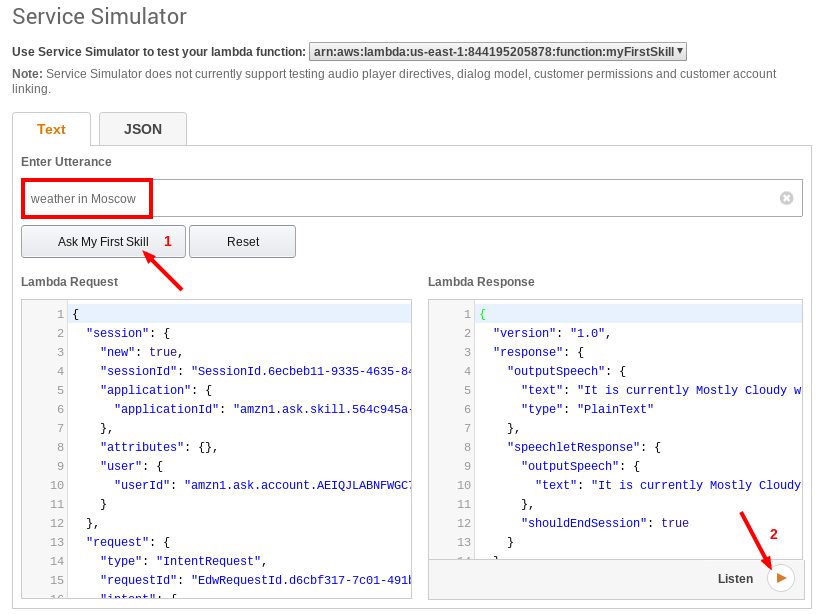Click the "requestId" line in request
Viewport: 819px width, 616px height.
255,580
